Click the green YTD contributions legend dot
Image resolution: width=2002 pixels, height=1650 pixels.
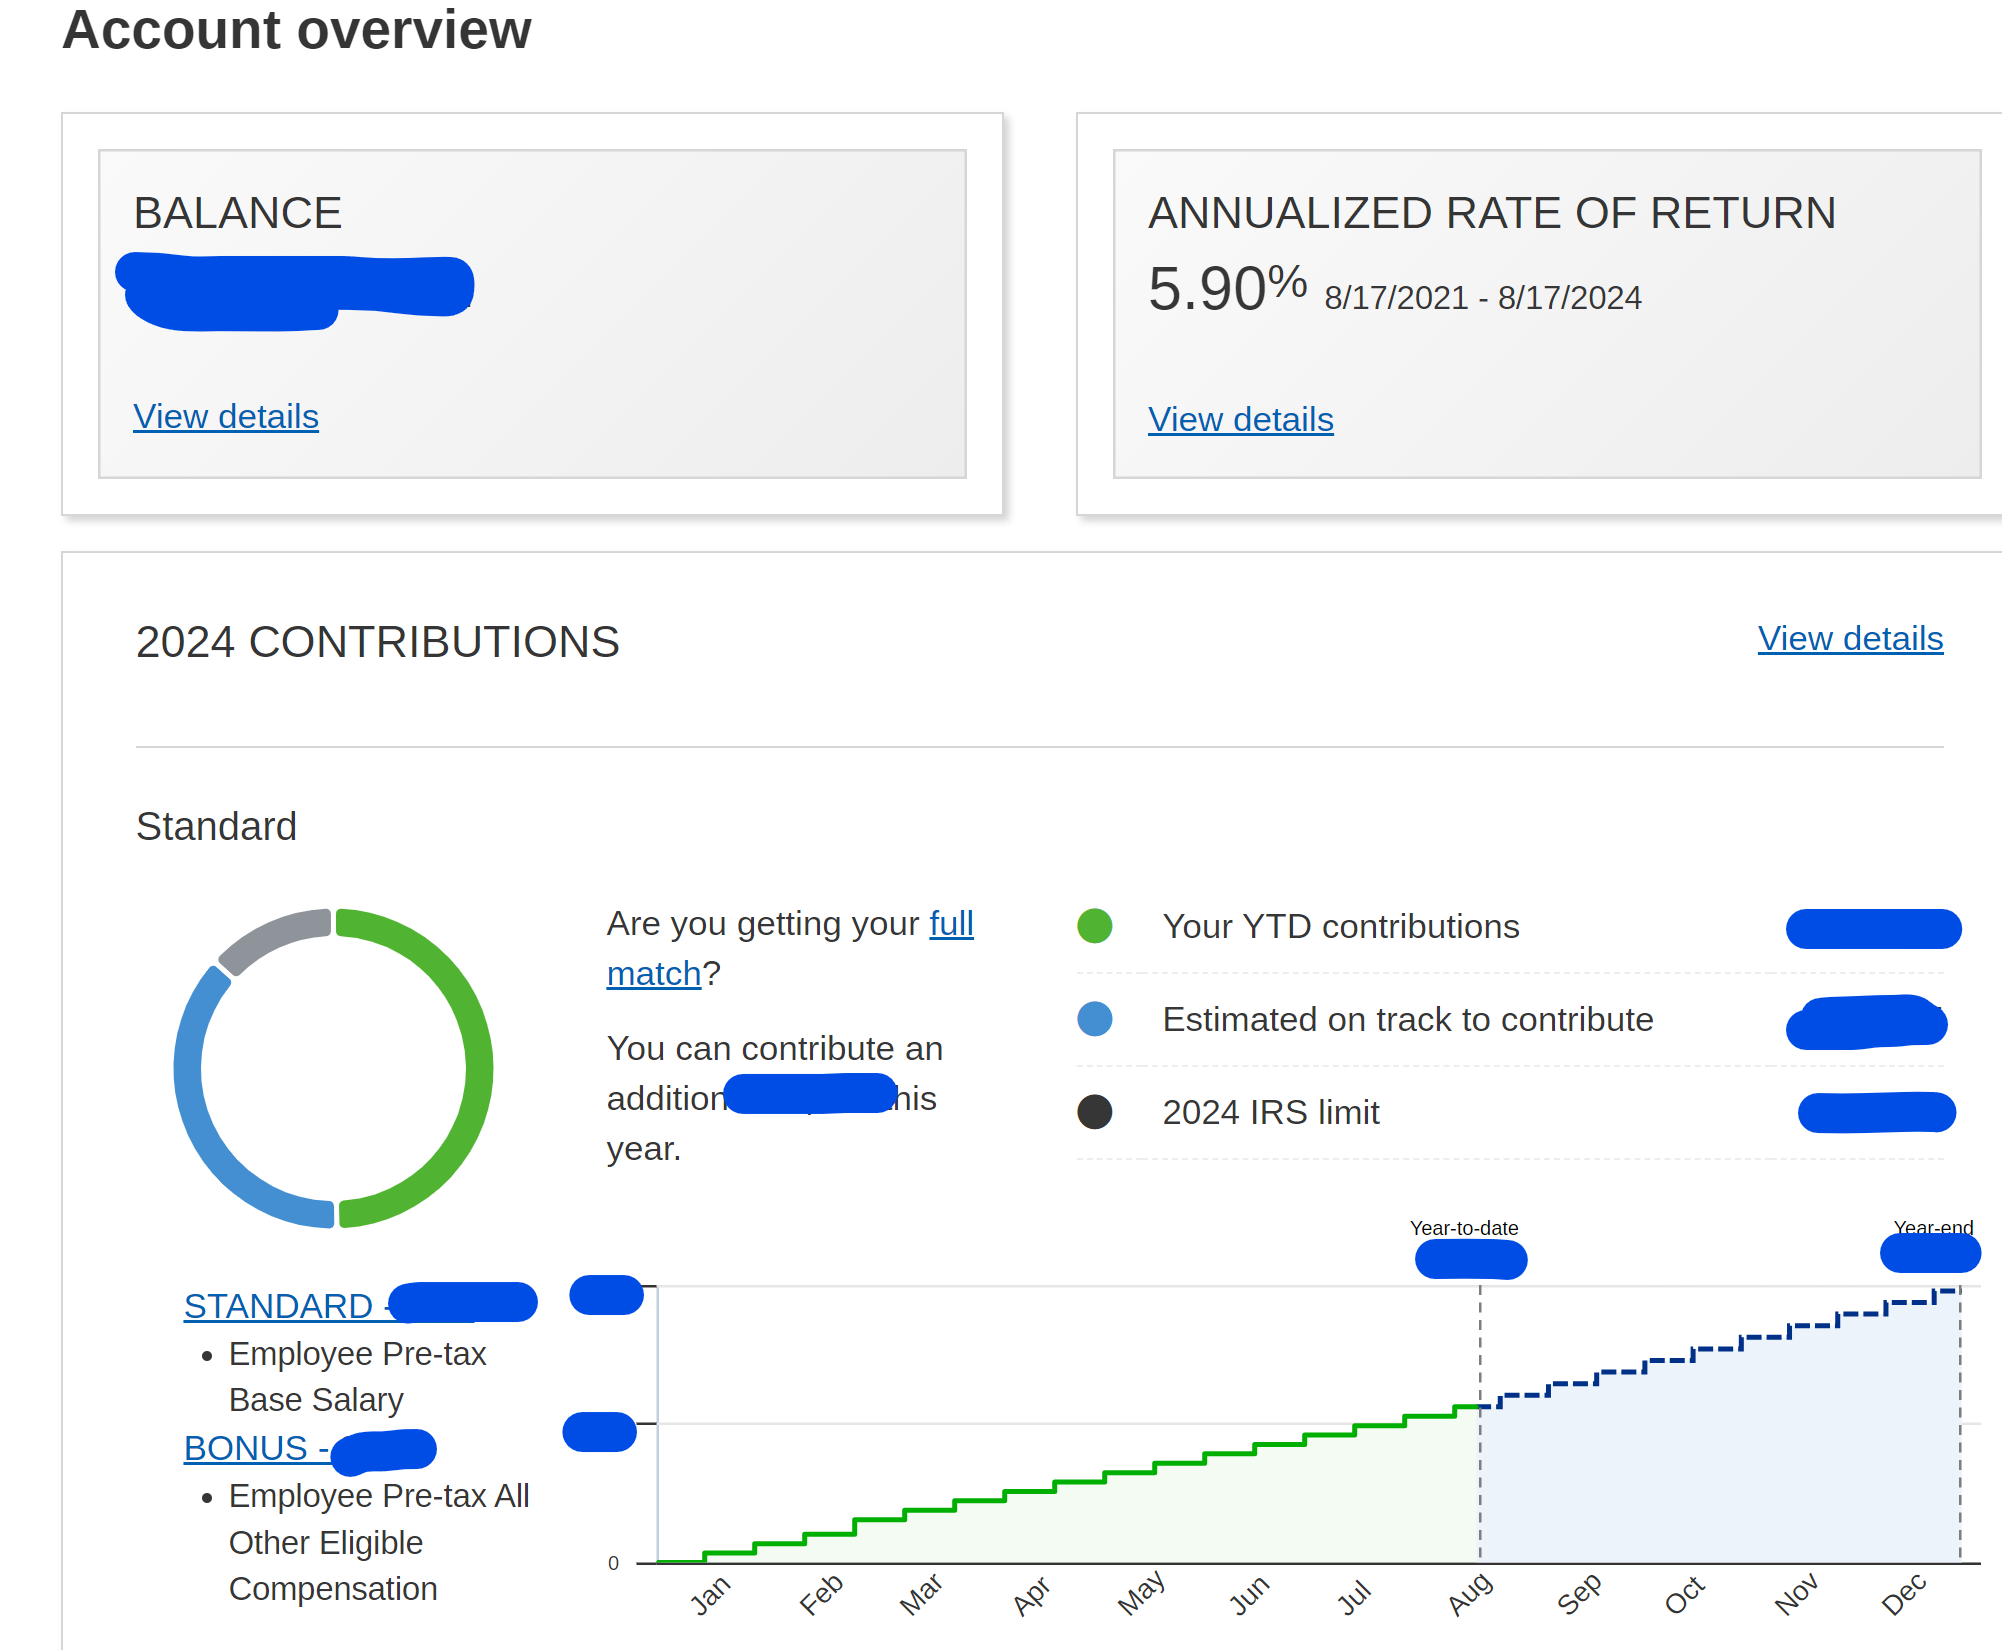coord(1094,926)
